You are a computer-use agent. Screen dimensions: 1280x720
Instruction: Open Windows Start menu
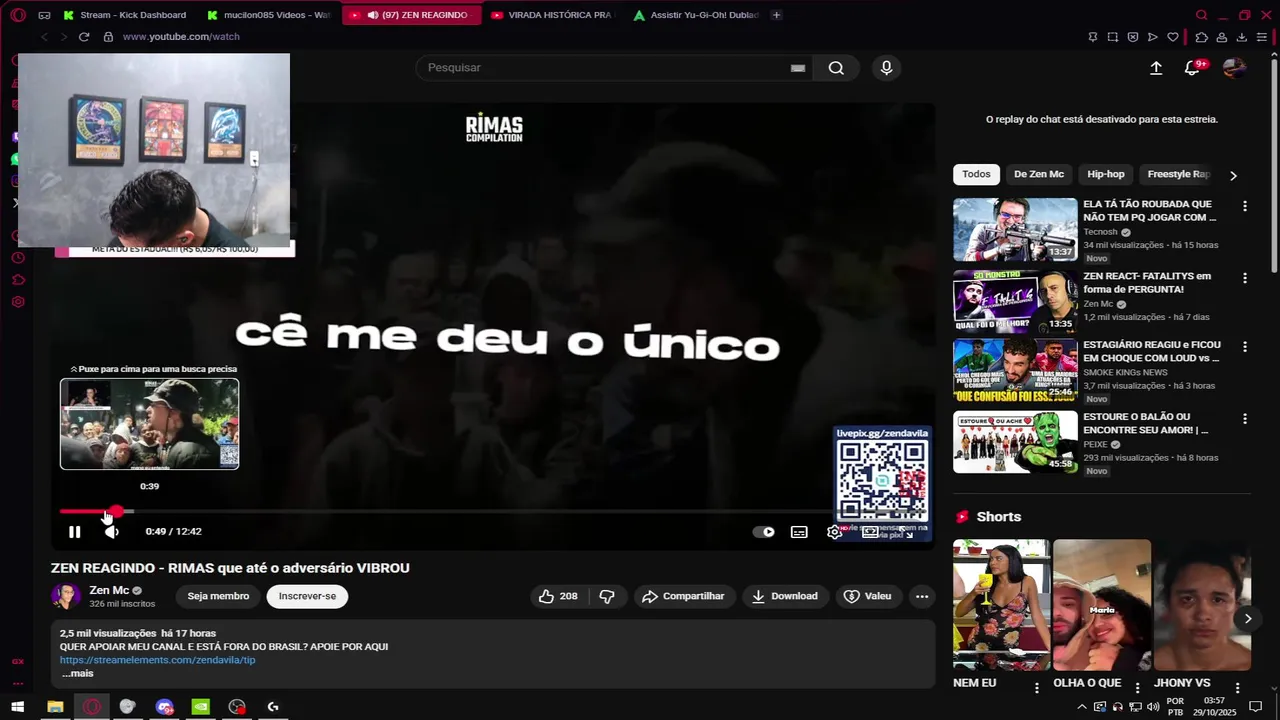point(18,707)
